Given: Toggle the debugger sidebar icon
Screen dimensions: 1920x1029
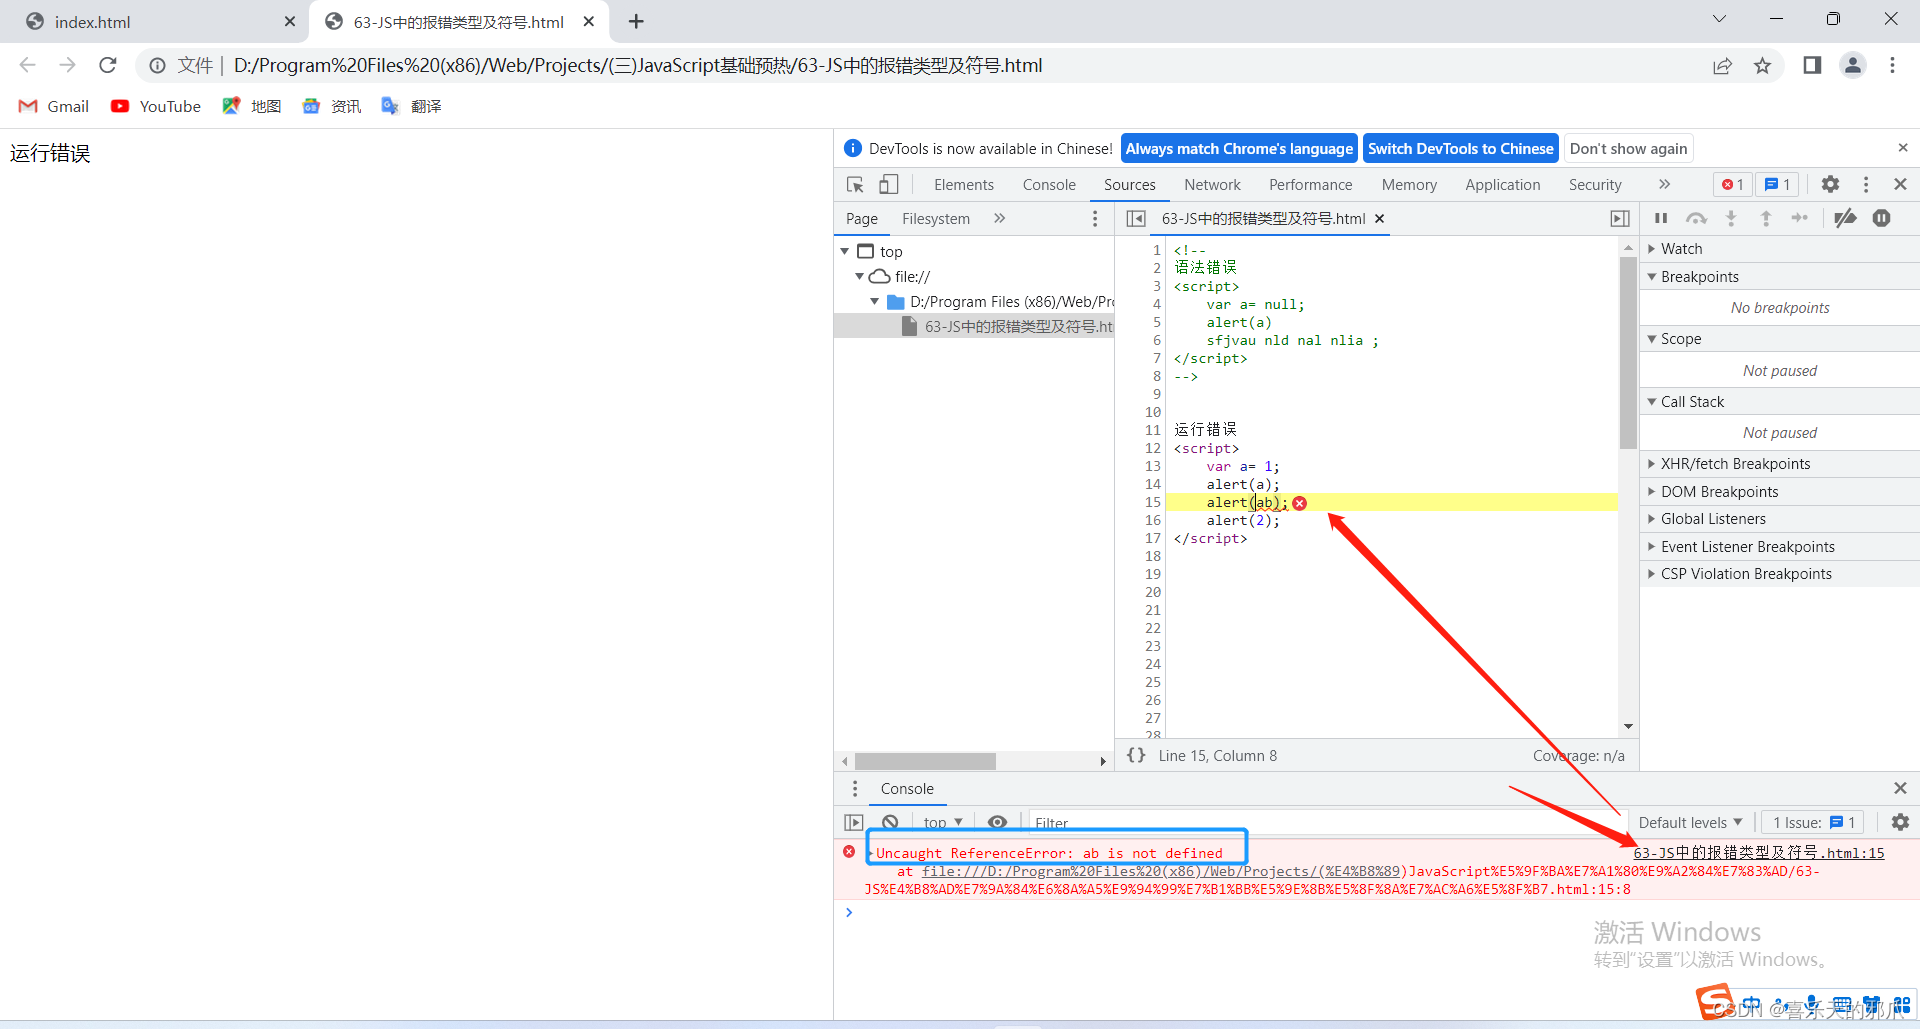Looking at the screenshot, I should pyautogui.click(x=1620, y=219).
